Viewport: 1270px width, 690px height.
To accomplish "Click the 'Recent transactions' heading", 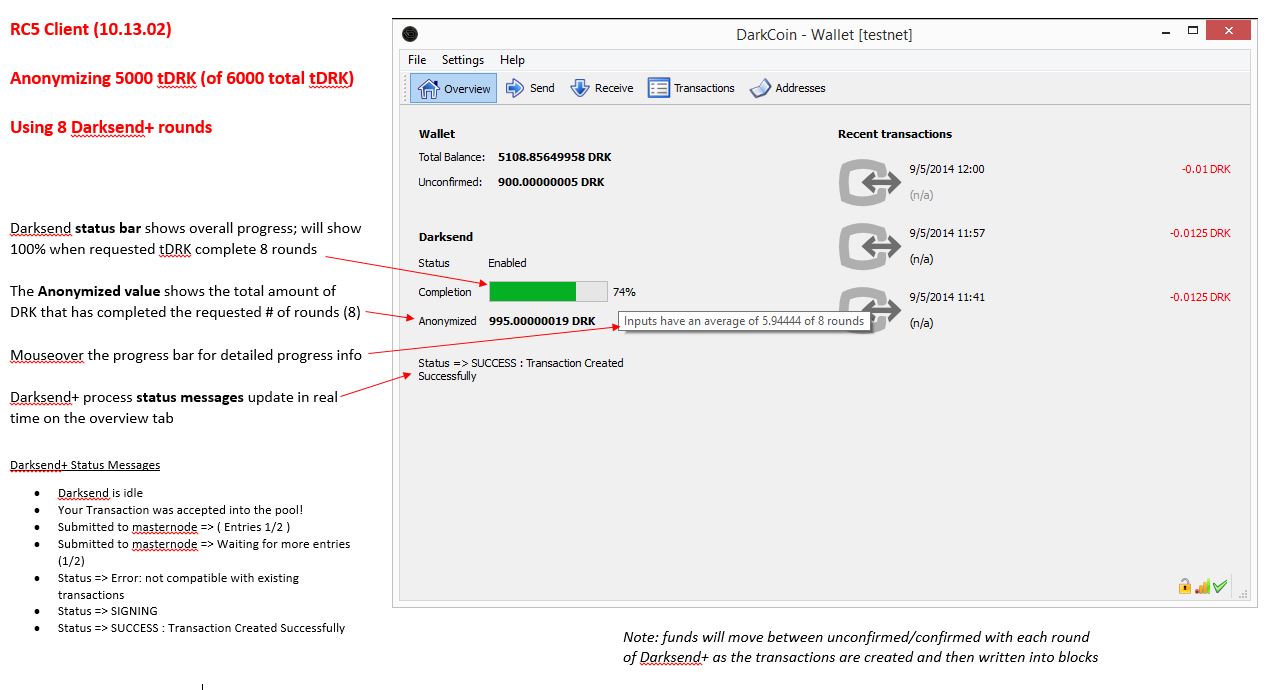I will pos(895,134).
